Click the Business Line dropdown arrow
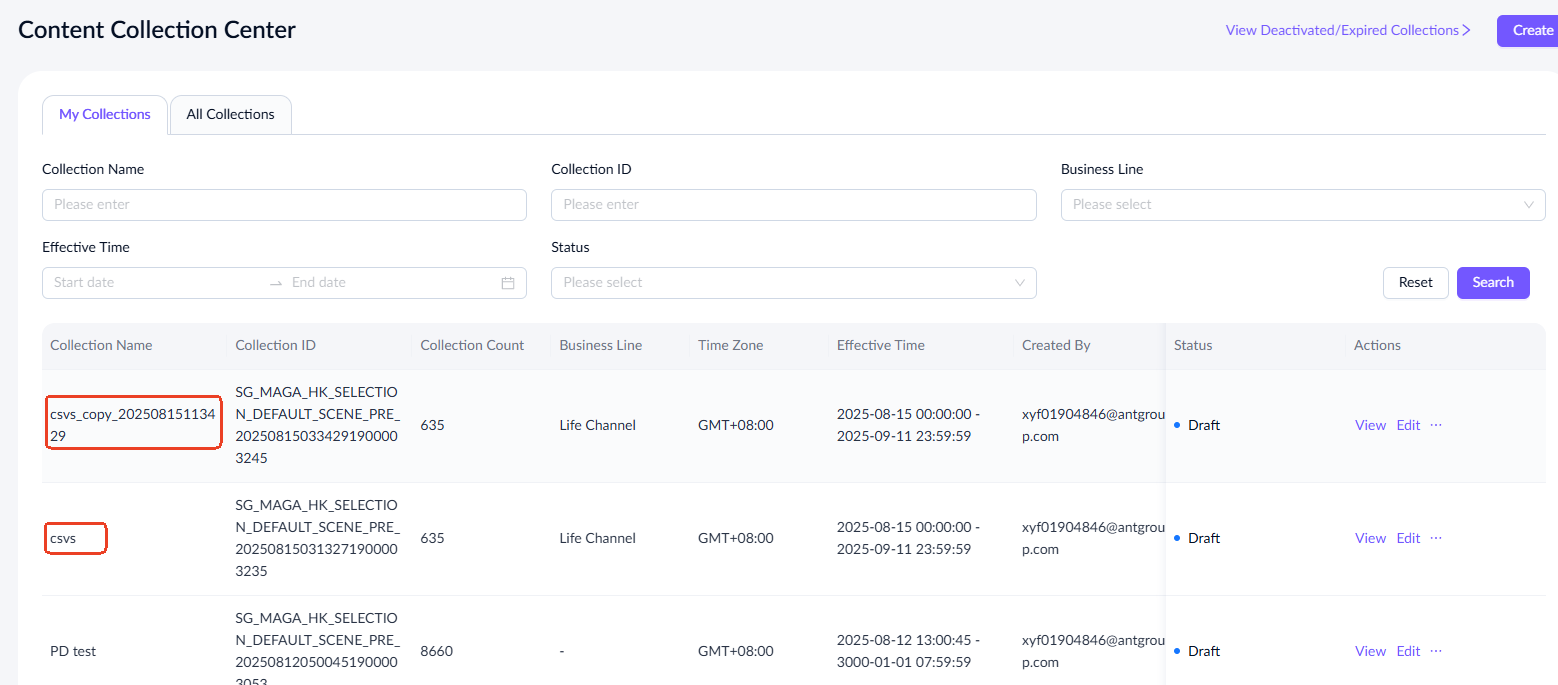 1528,205
